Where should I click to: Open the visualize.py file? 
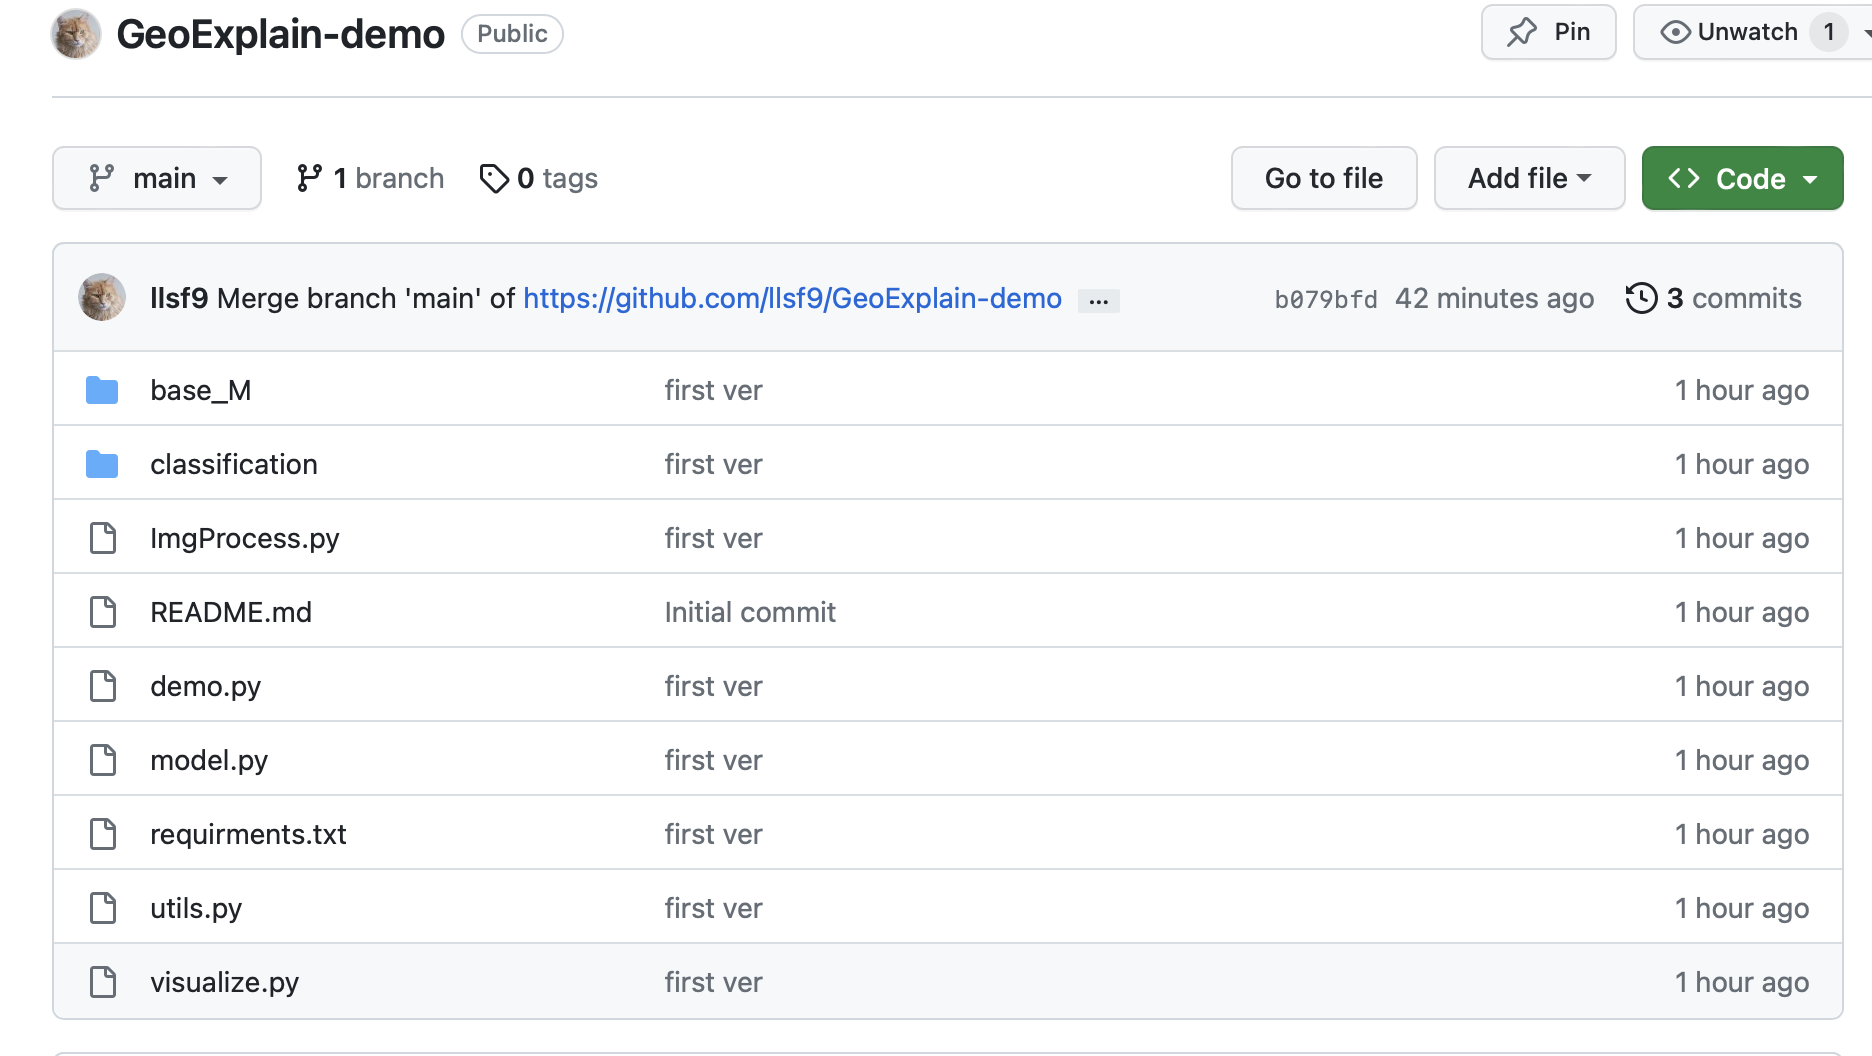point(224,982)
